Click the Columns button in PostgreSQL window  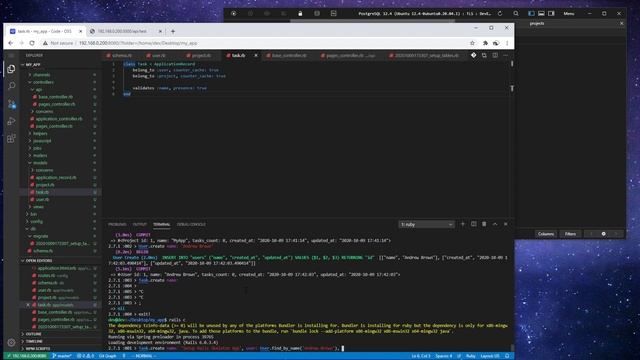[546, 234]
